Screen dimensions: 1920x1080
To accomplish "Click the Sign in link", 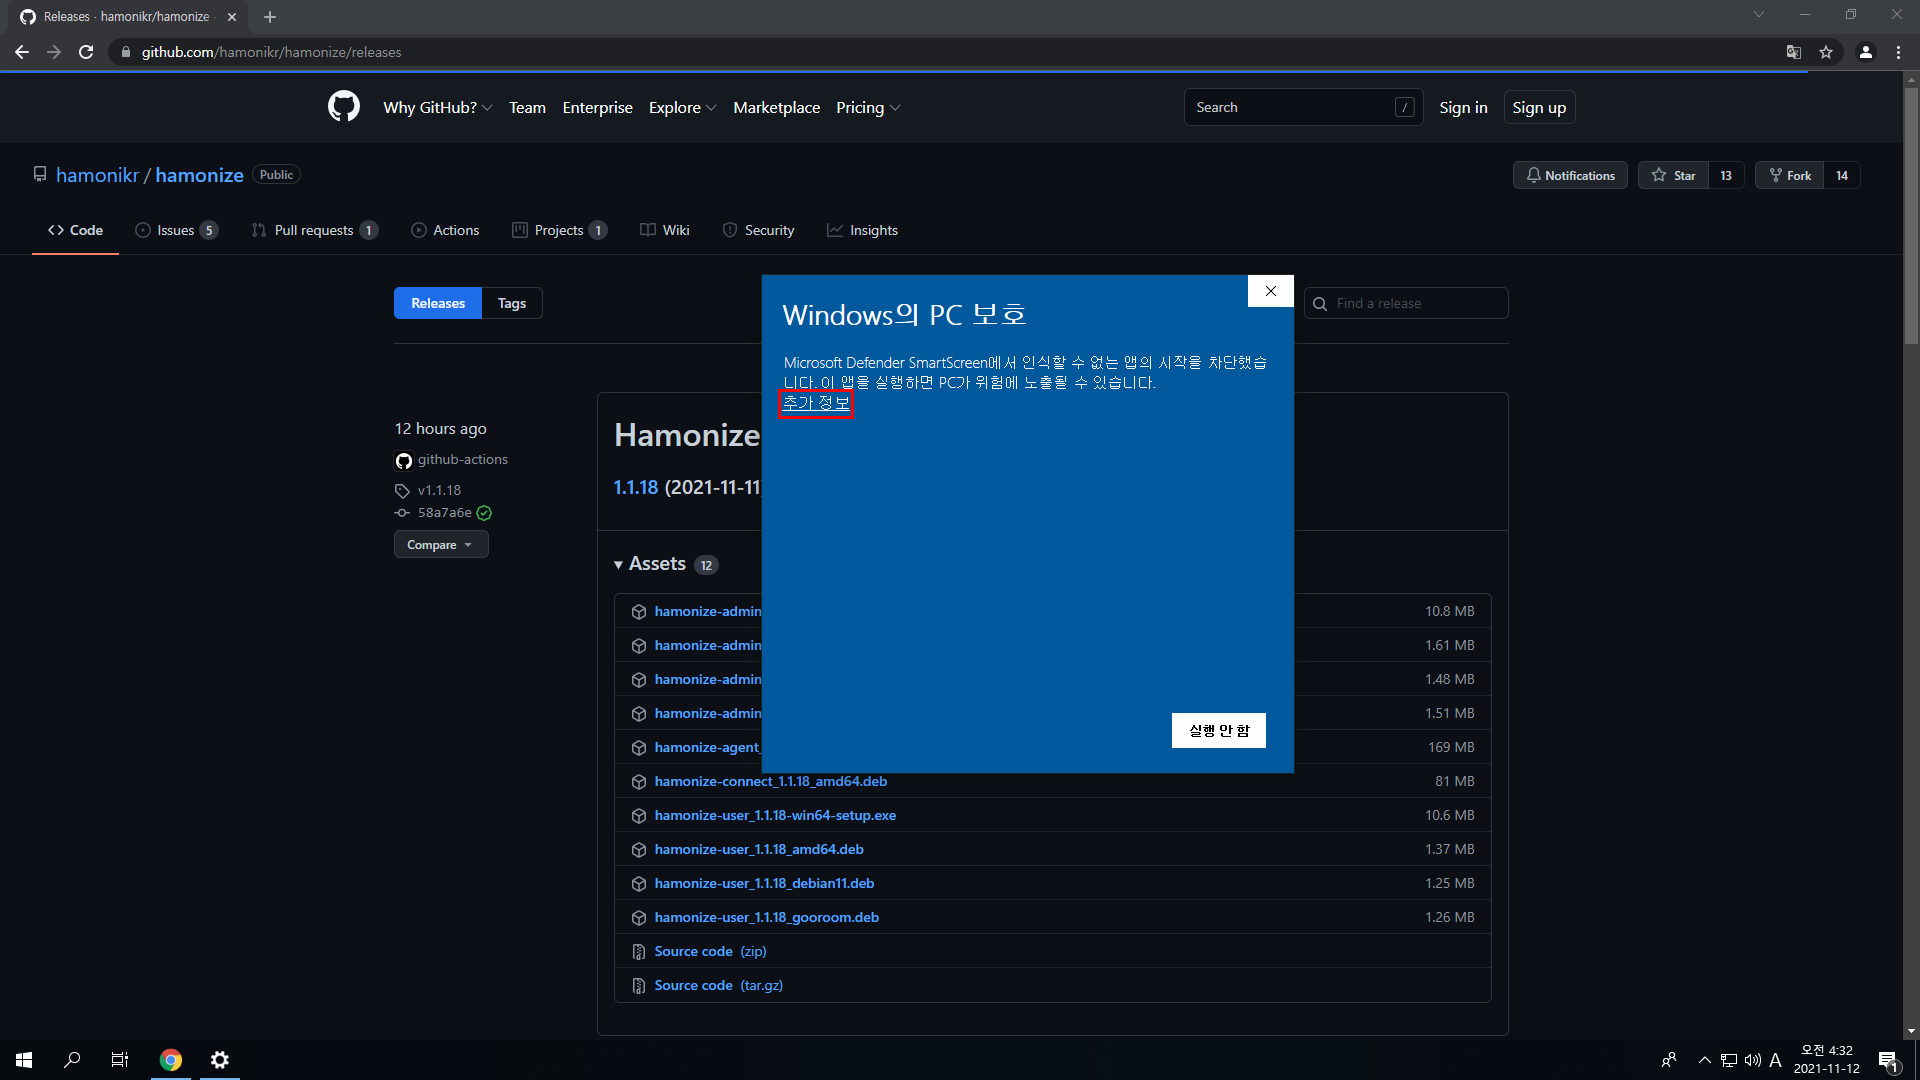I will [1463, 107].
